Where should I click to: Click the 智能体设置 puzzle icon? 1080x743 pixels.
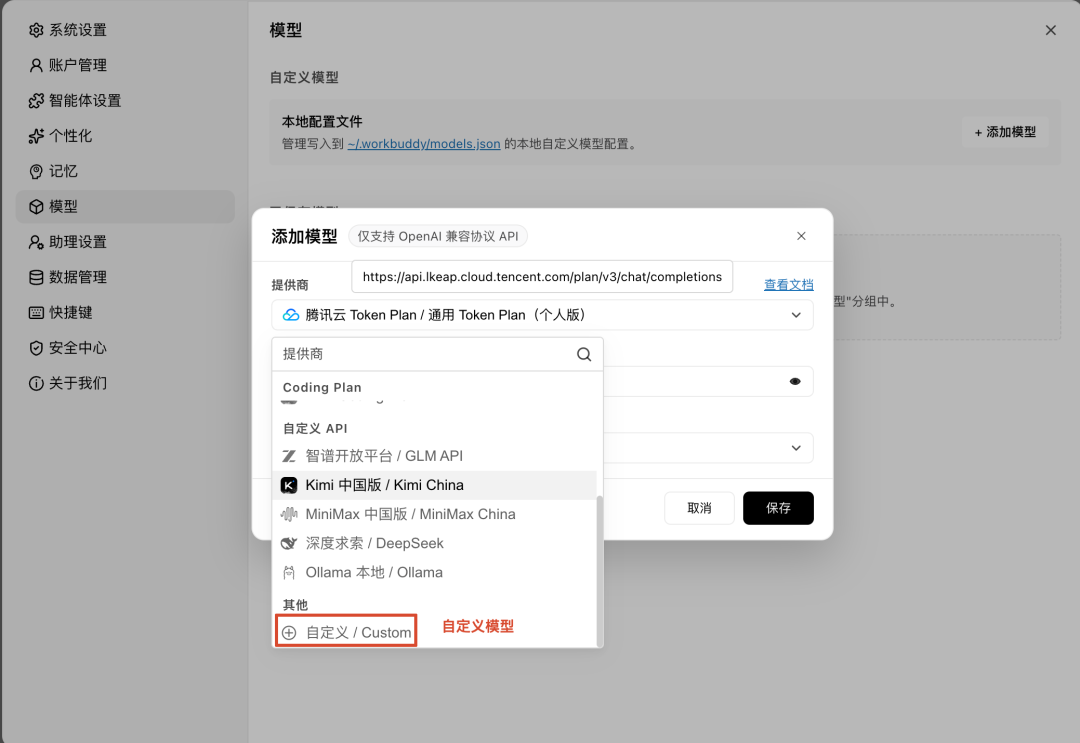point(36,101)
